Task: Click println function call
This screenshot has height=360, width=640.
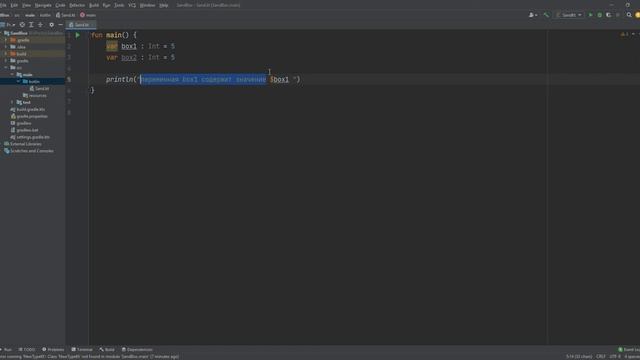Action: tap(120, 79)
